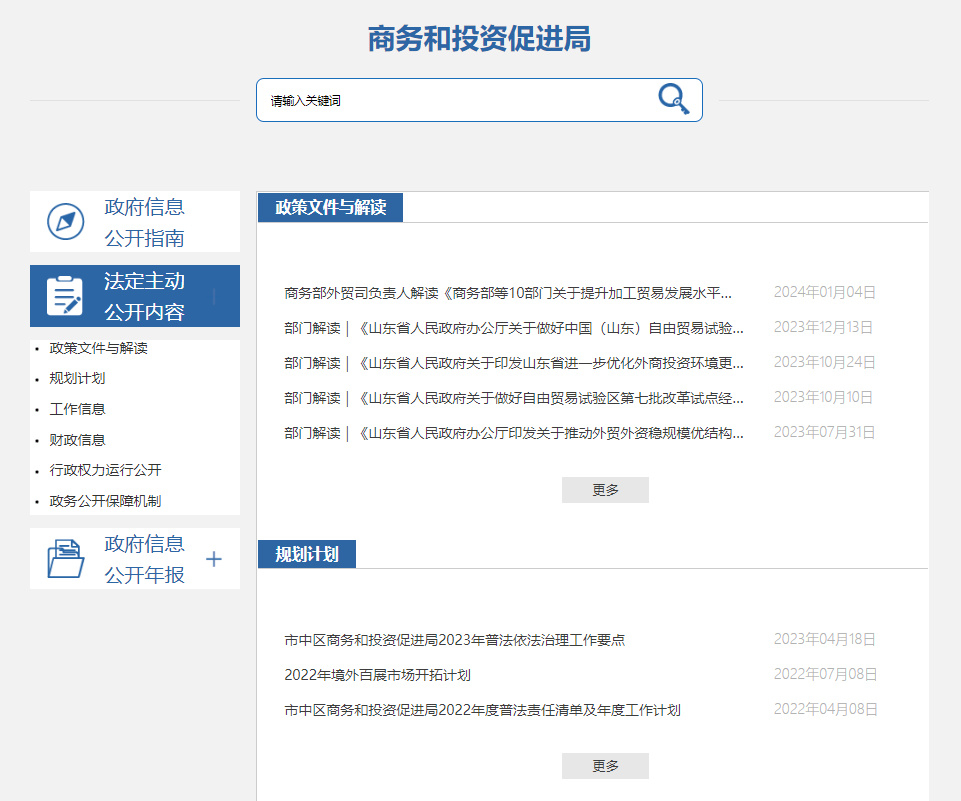Click the 政策文件与解读 section header tab
The width and height of the screenshot is (961, 801).
(x=330, y=207)
